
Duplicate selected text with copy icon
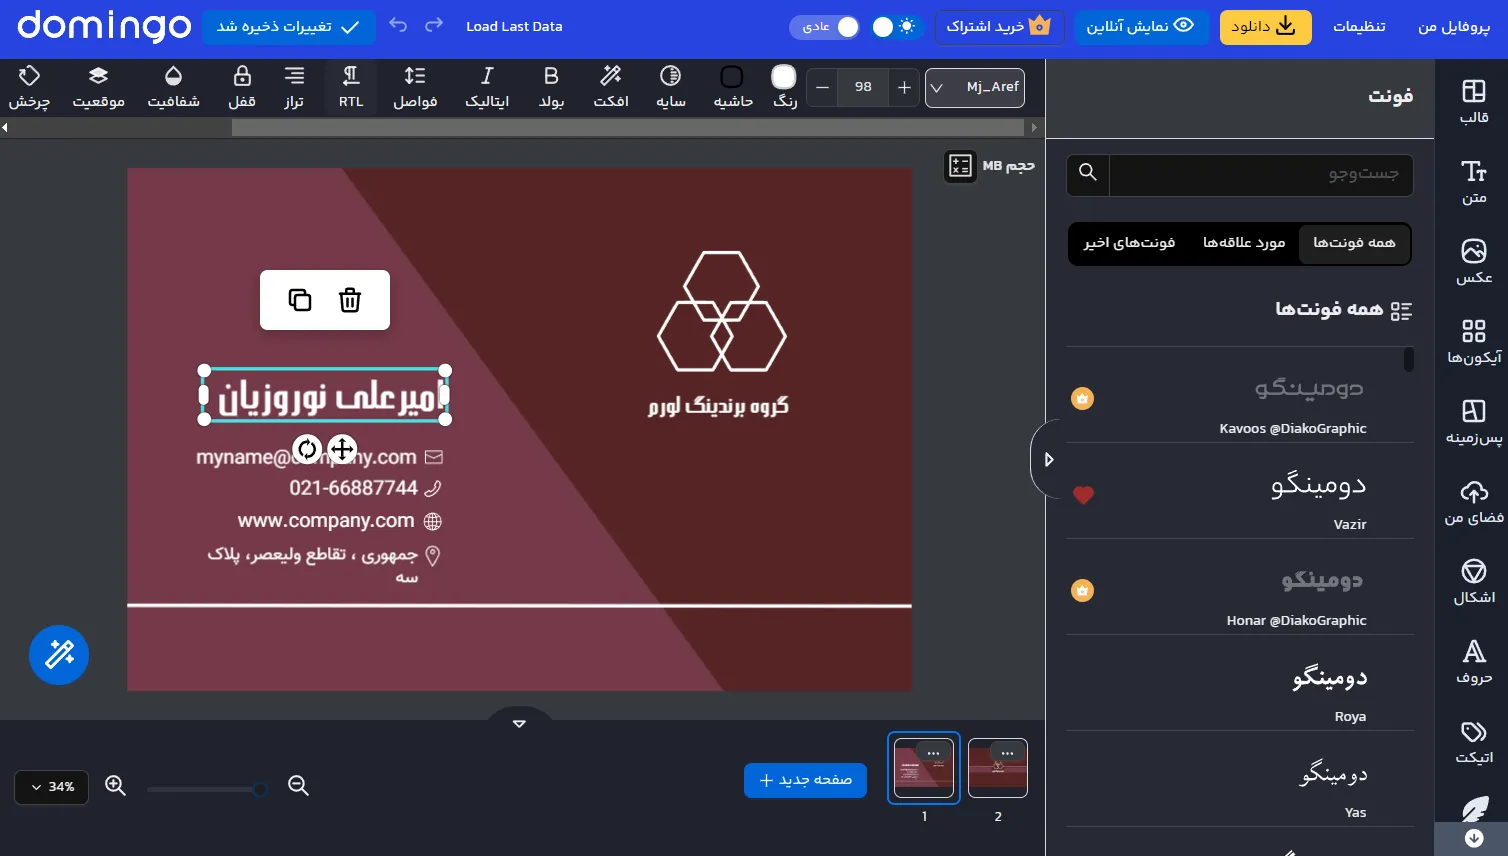(300, 300)
